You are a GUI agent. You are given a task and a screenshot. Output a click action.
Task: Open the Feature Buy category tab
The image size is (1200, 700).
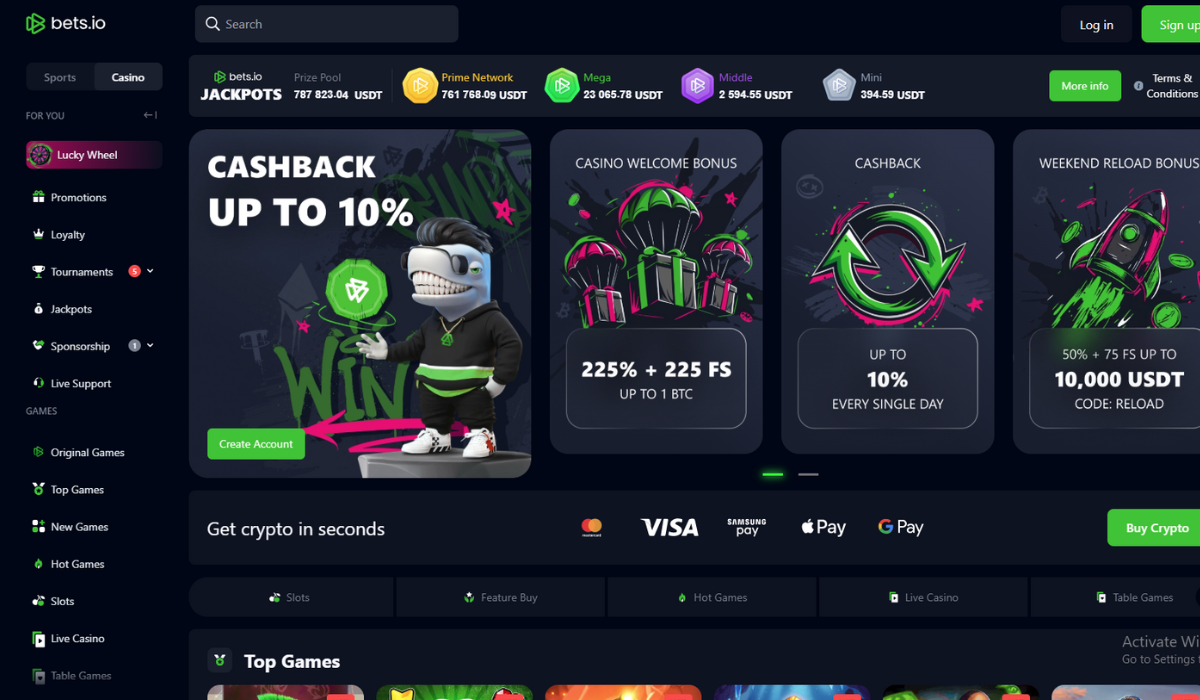pos(500,597)
